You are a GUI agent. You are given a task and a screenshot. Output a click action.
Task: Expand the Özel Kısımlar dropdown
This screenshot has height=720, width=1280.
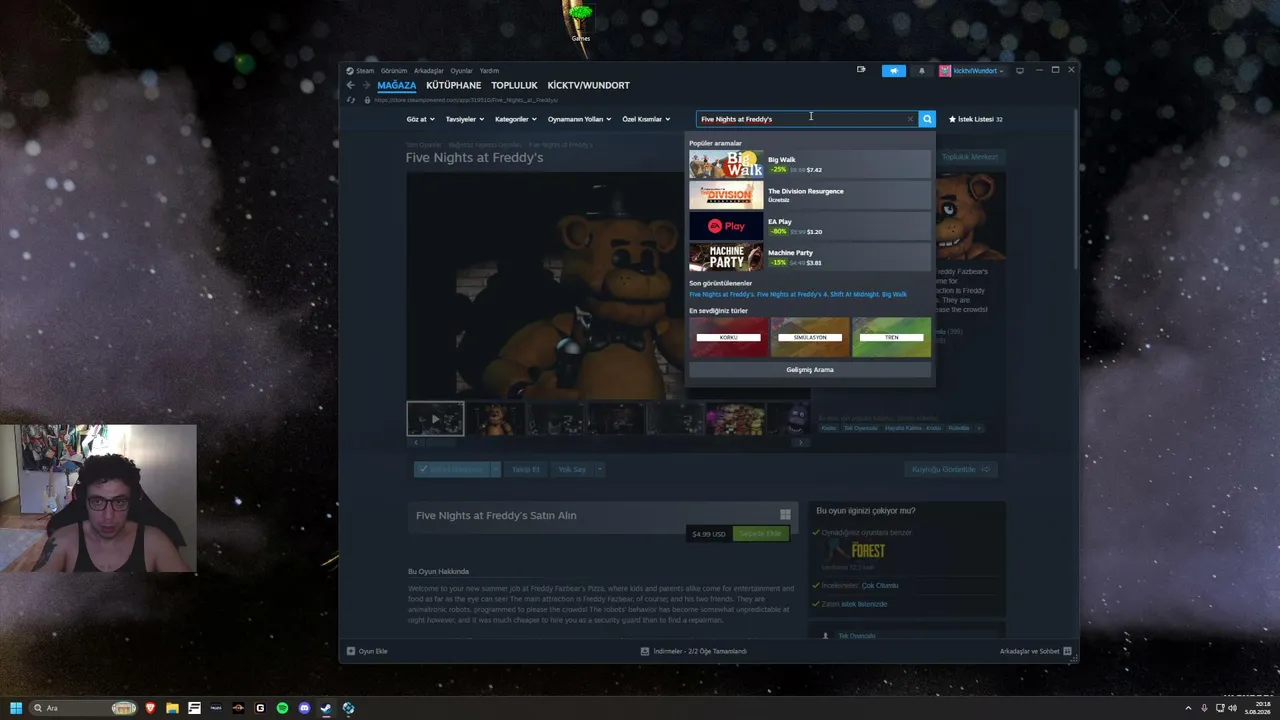point(646,119)
